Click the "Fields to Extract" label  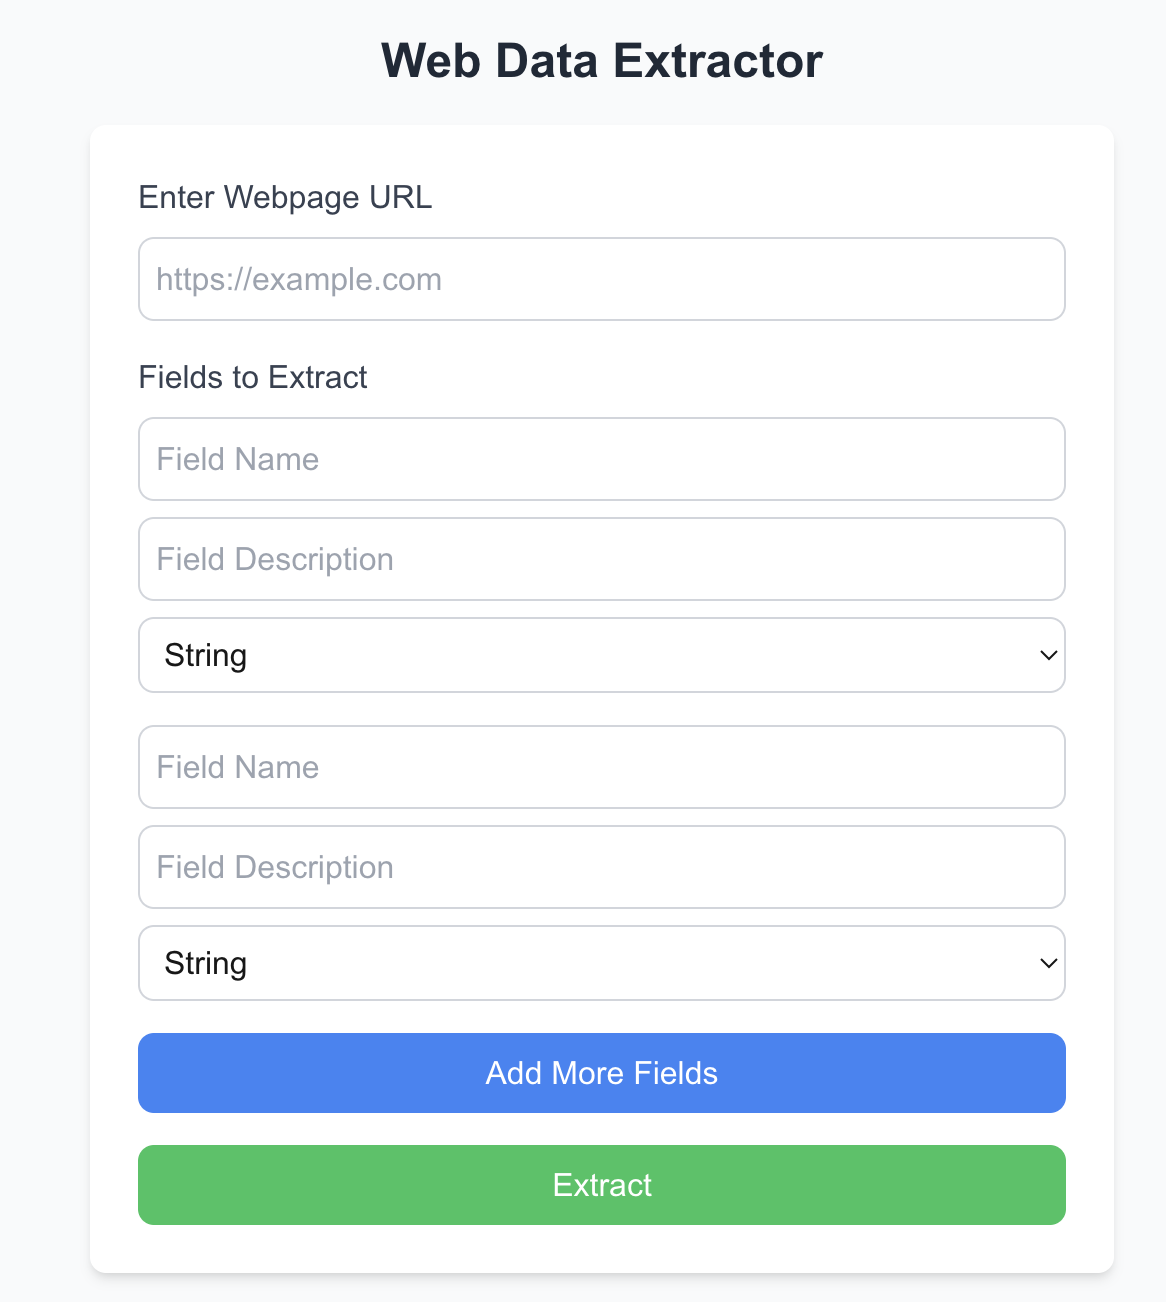click(x=253, y=377)
